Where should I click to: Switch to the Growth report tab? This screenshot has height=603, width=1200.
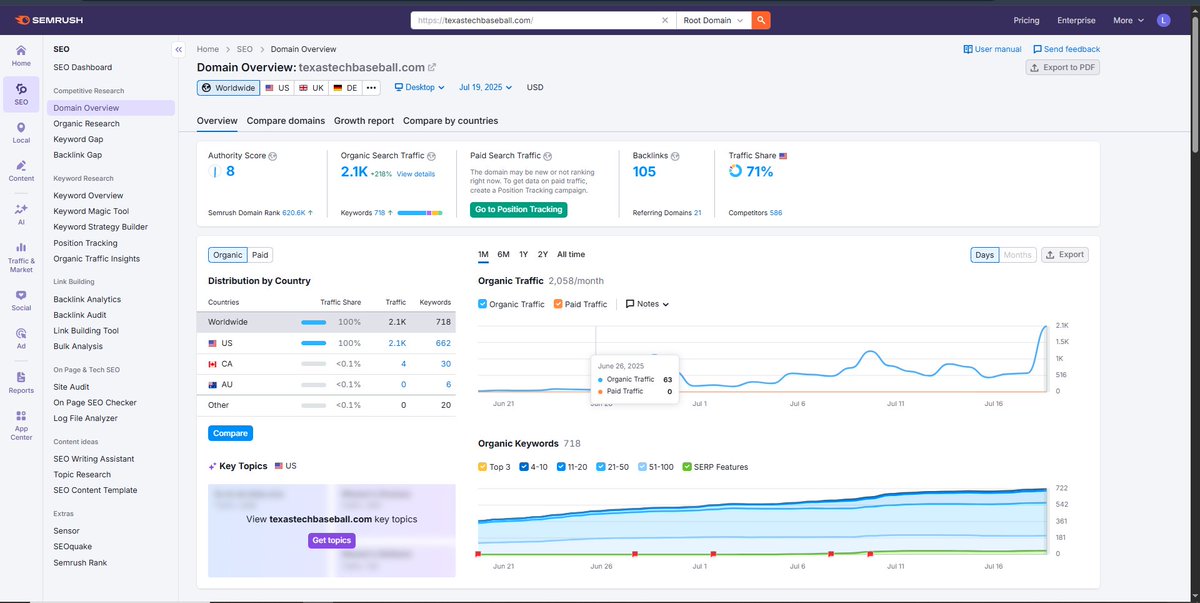tap(364, 121)
